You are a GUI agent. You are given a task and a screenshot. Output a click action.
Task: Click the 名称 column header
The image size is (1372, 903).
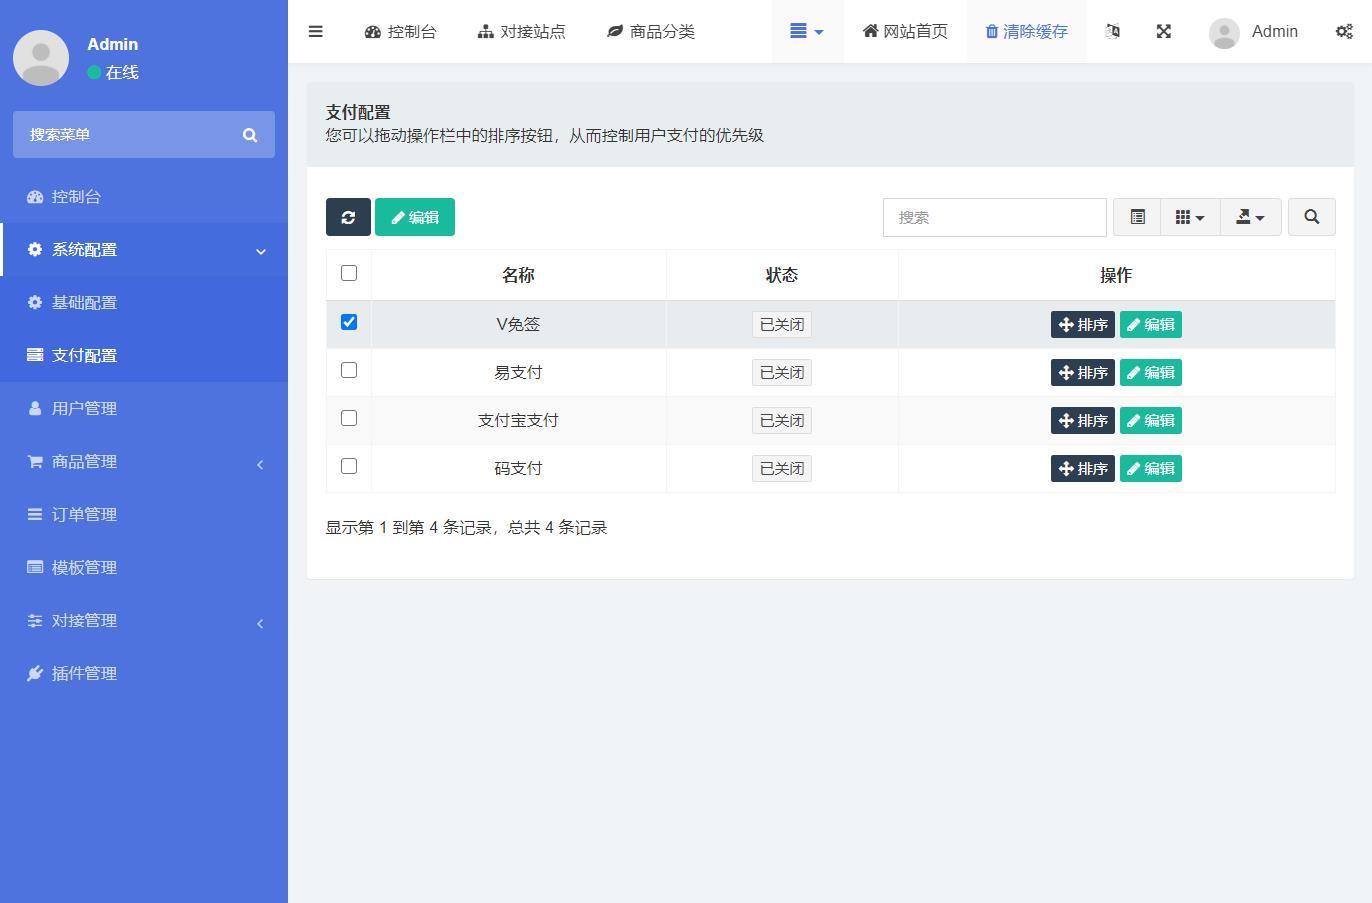(x=518, y=275)
